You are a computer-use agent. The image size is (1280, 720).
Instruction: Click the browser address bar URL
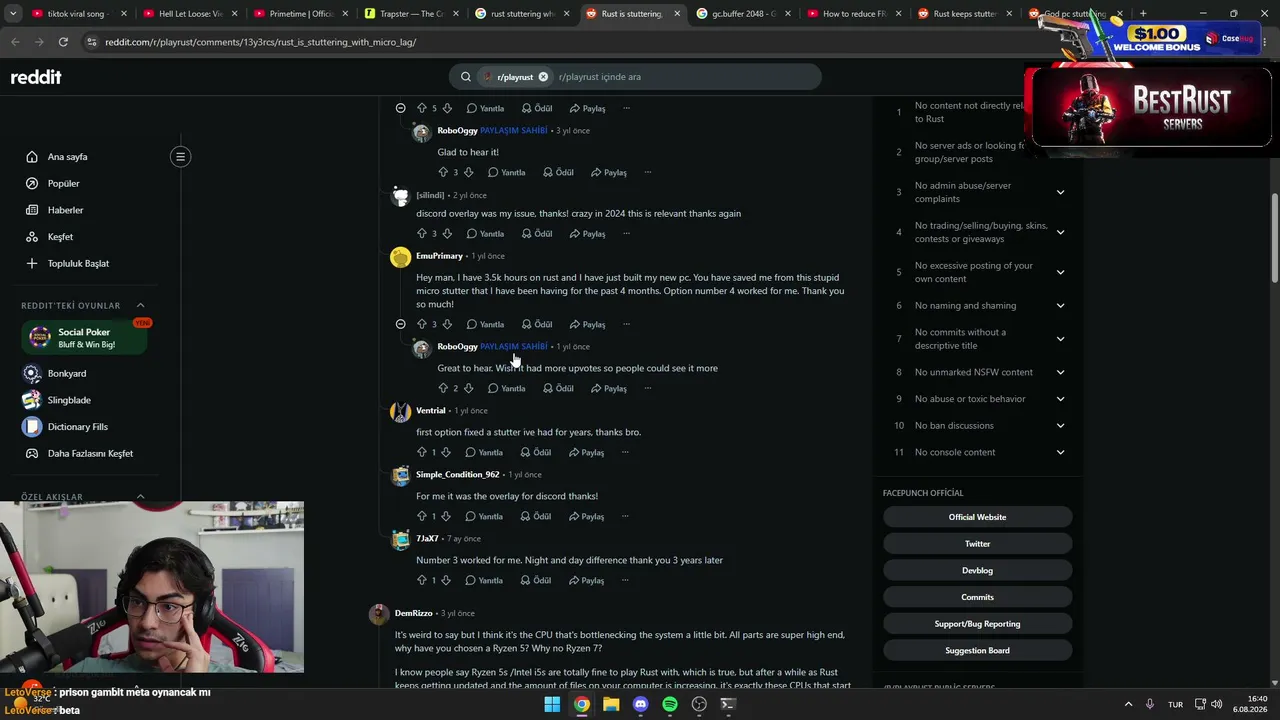click(260, 42)
